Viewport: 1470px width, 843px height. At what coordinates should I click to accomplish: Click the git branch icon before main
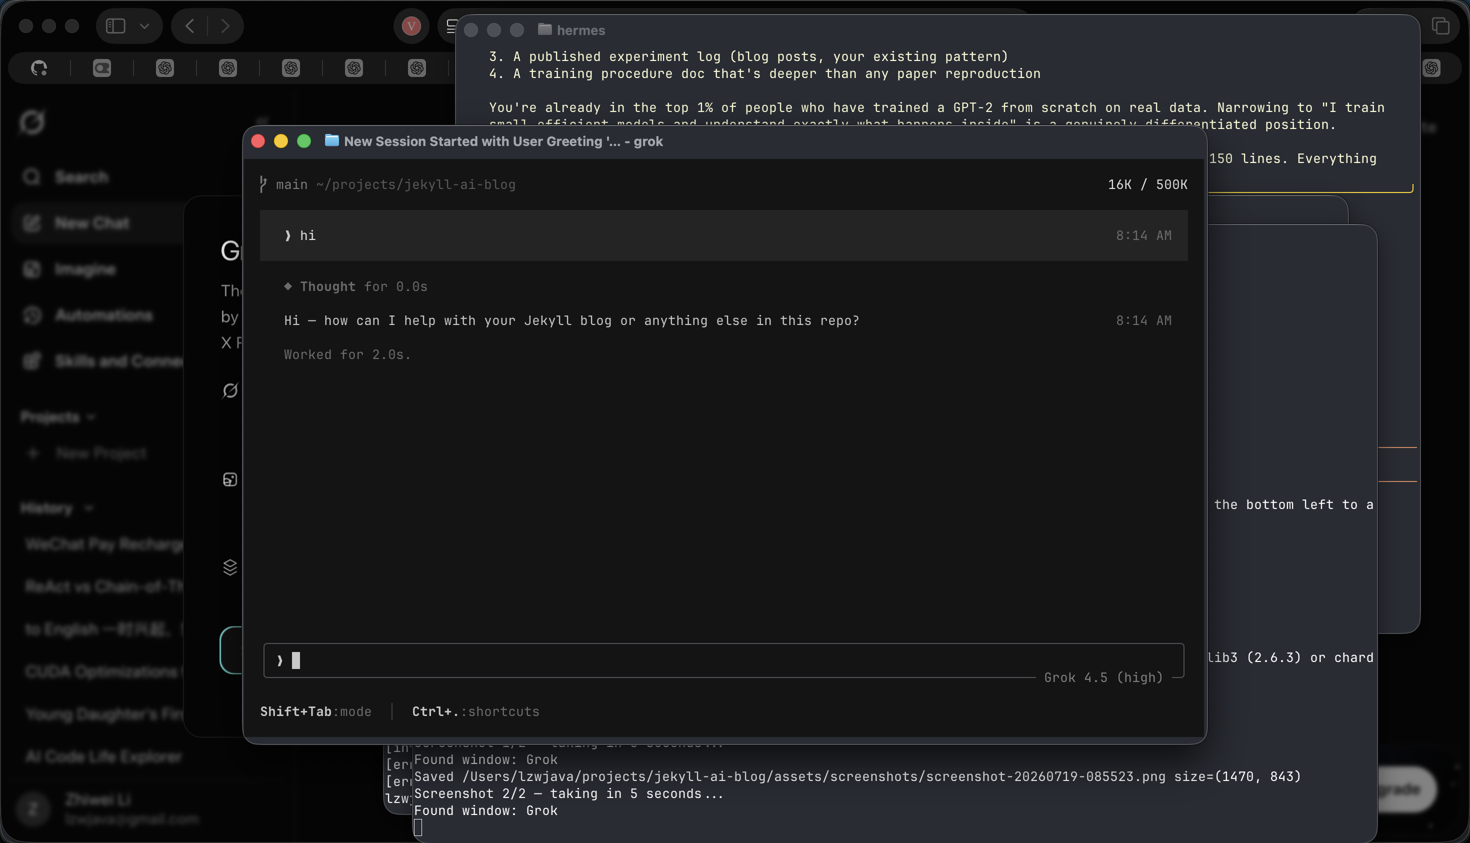coord(264,185)
